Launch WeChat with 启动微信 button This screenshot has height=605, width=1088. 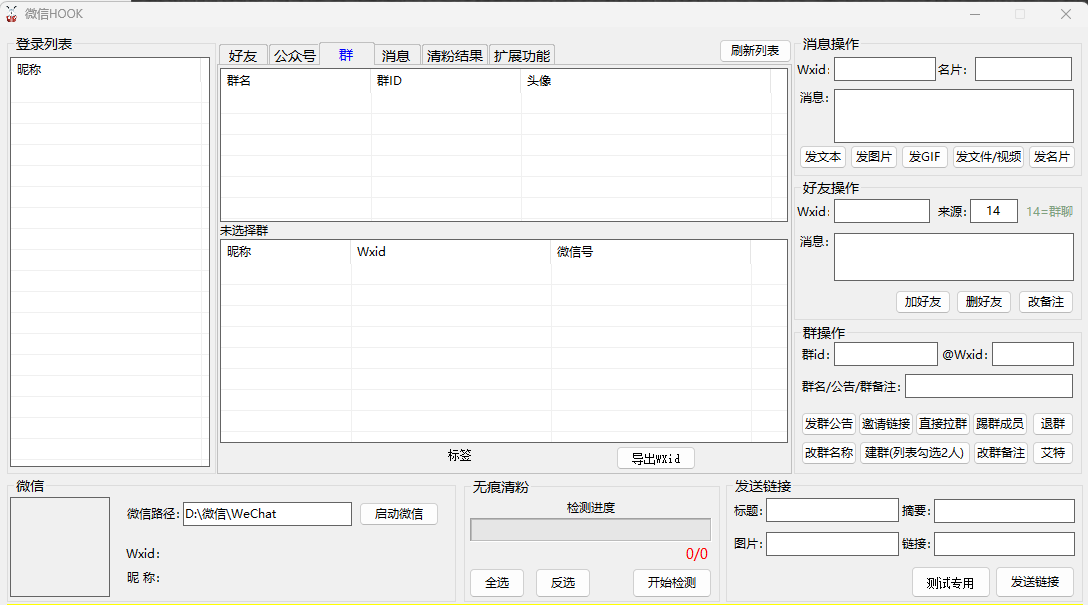click(398, 514)
